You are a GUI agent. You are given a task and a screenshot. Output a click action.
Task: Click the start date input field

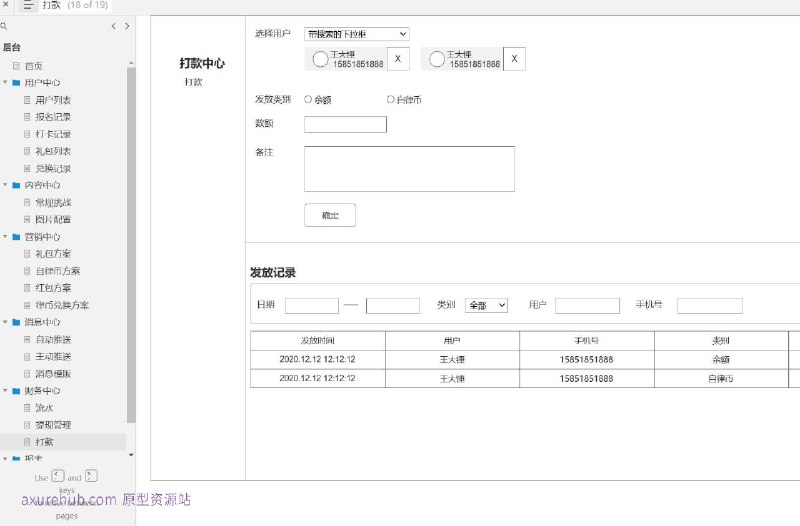coord(312,306)
